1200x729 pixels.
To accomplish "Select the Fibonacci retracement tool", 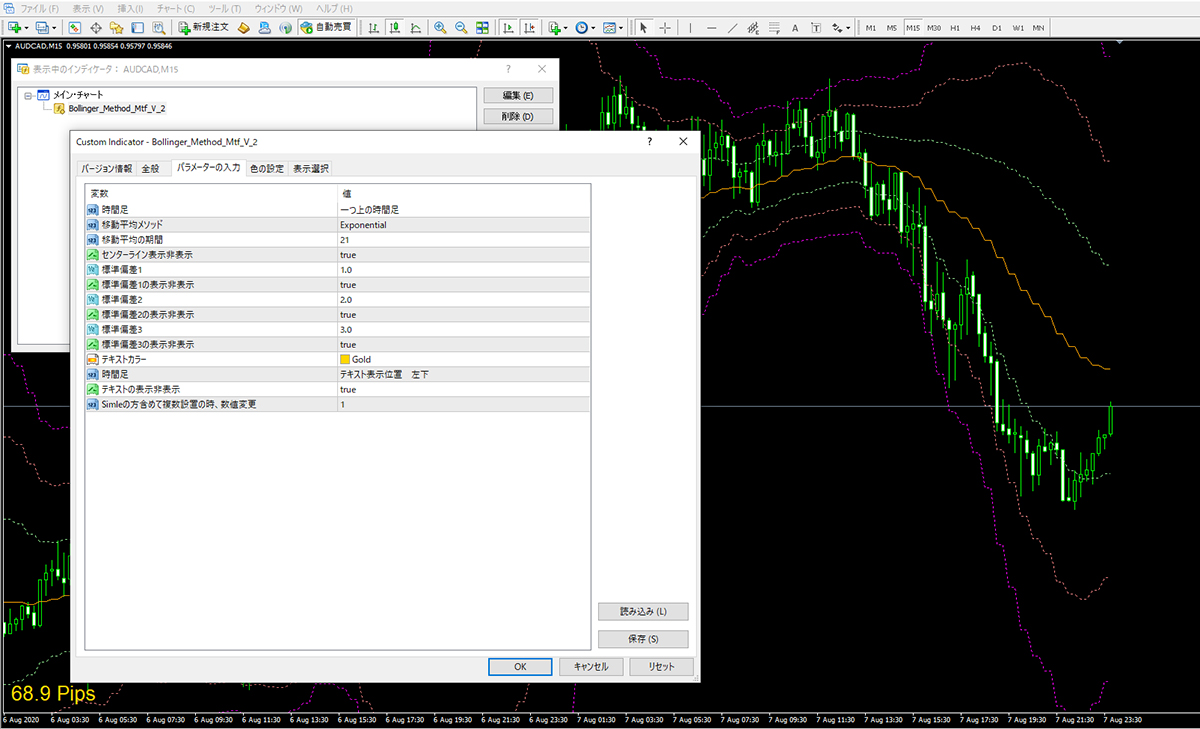I will 774,27.
